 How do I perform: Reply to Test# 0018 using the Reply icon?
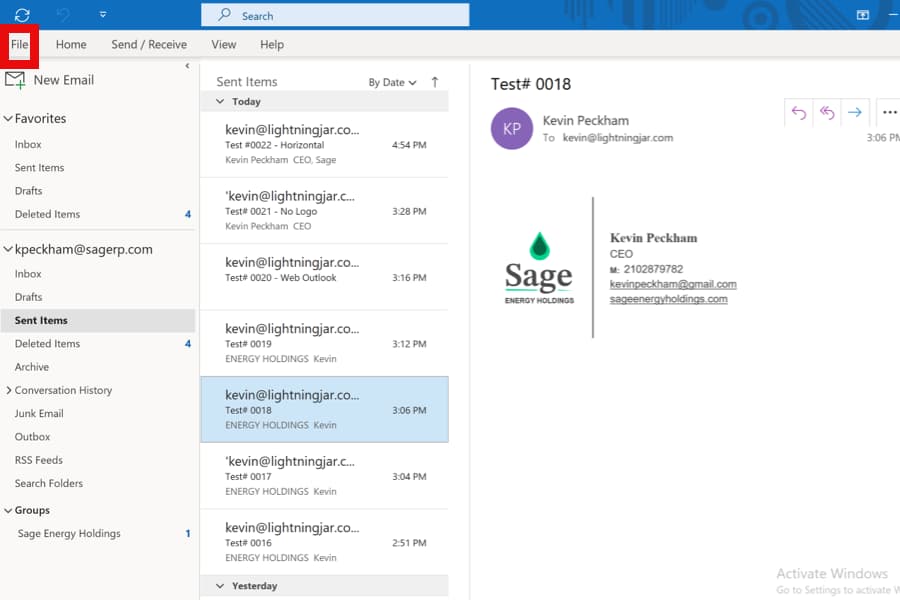pos(797,114)
